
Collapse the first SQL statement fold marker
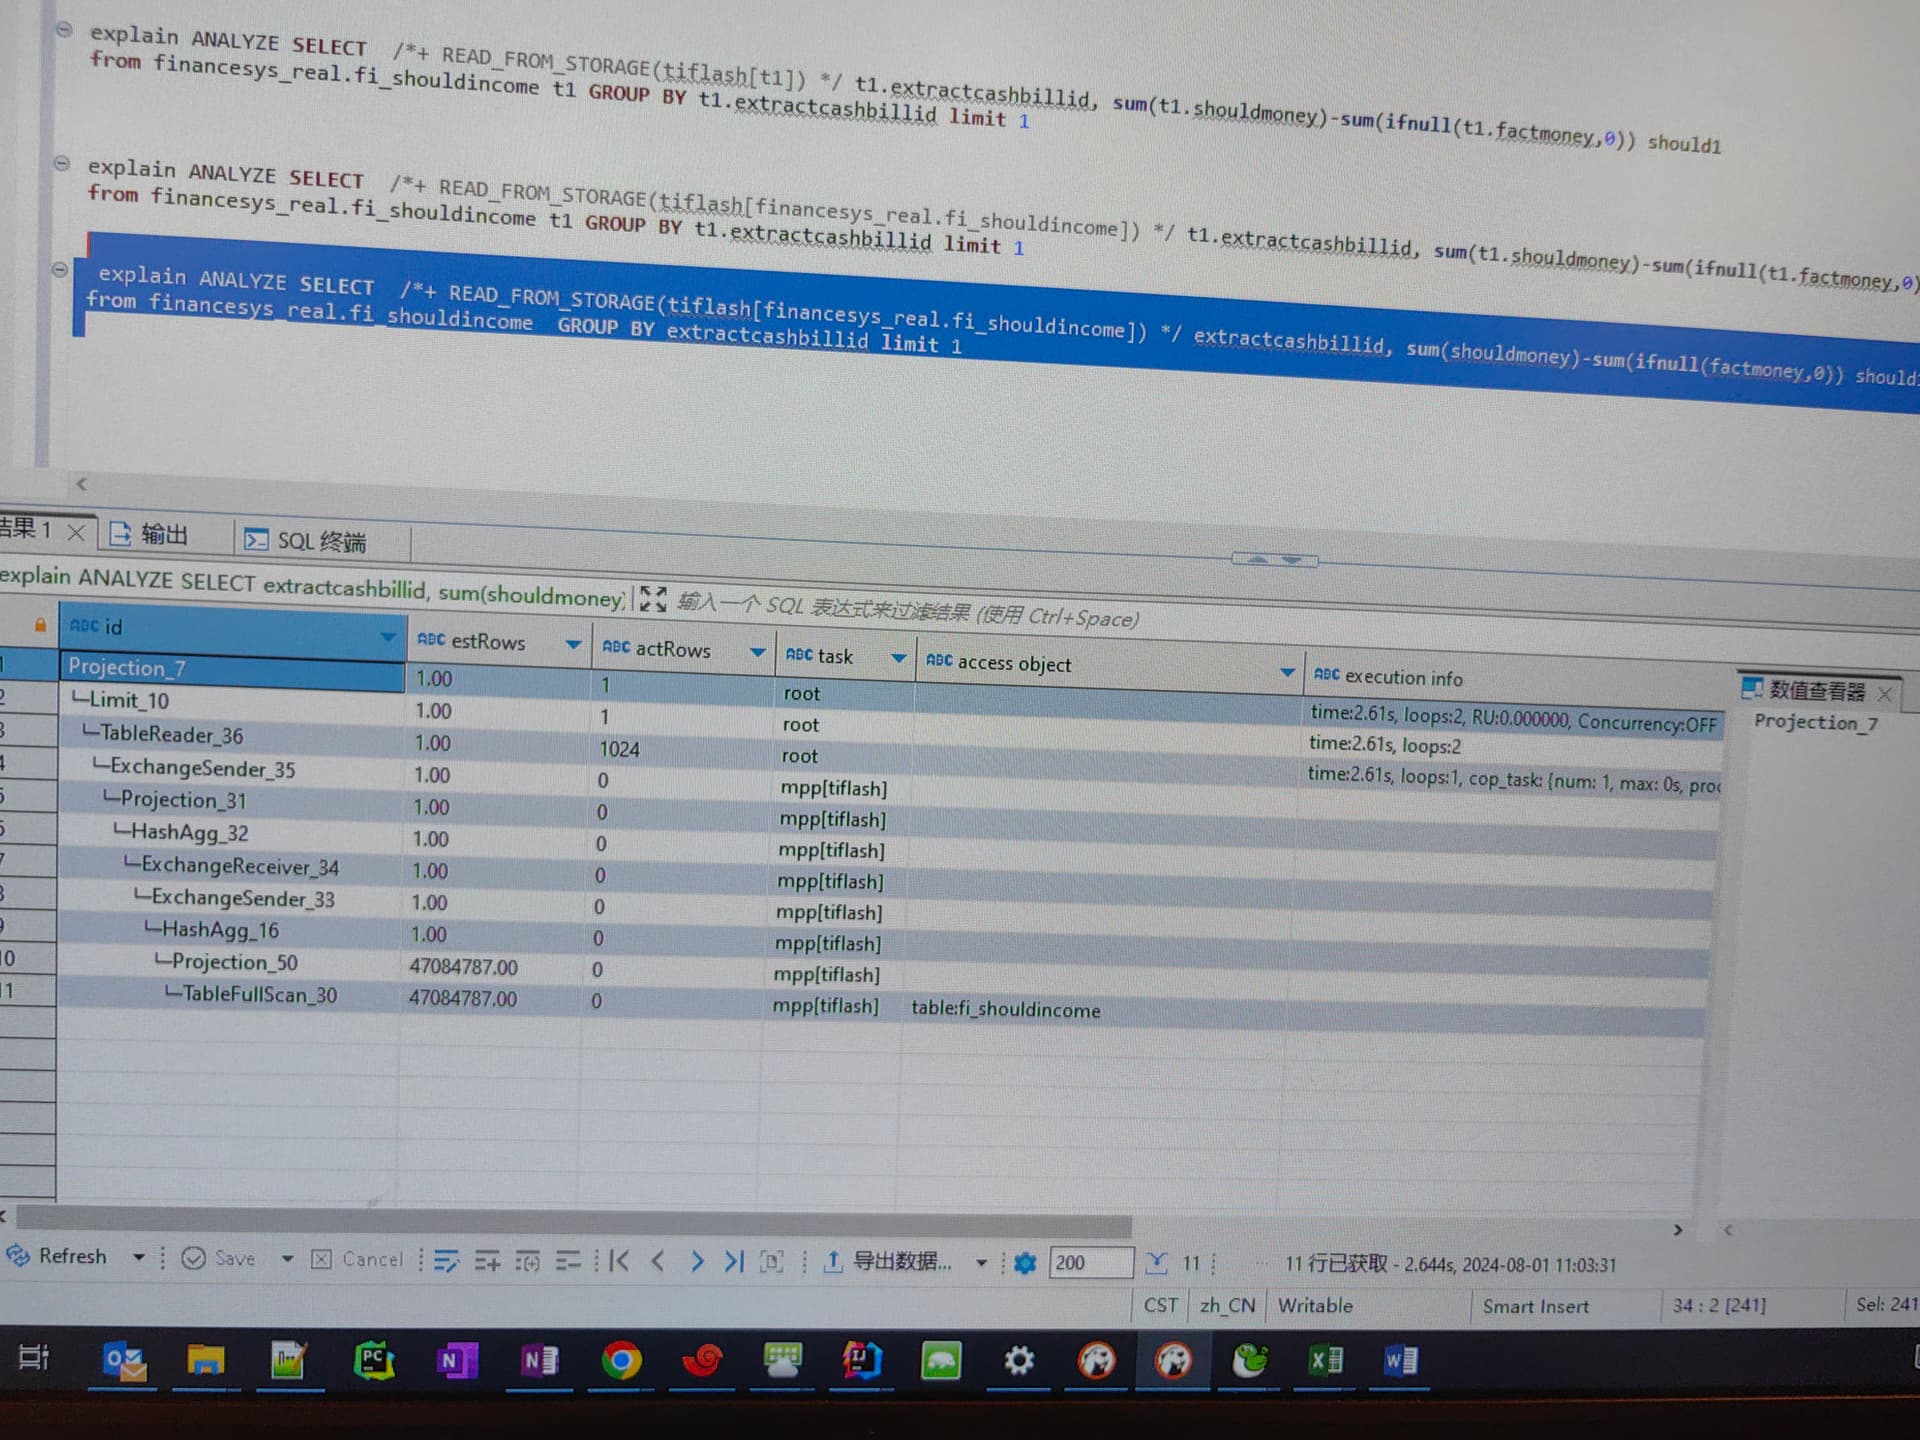tap(63, 30)
